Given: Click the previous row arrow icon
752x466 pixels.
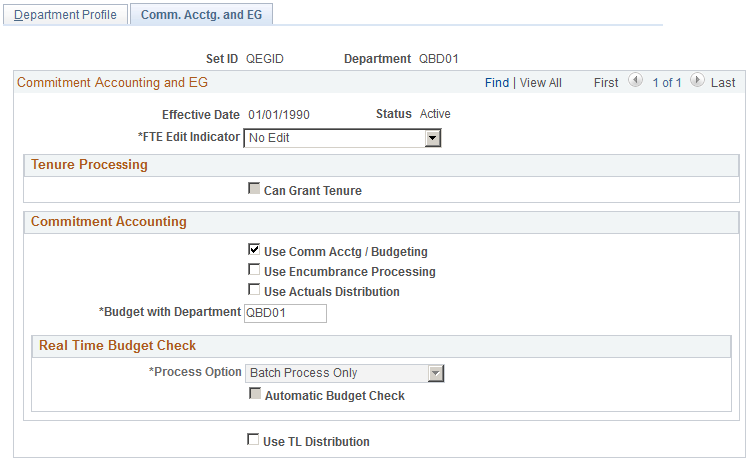Looking at the screenshot, I should click(635, 80).
